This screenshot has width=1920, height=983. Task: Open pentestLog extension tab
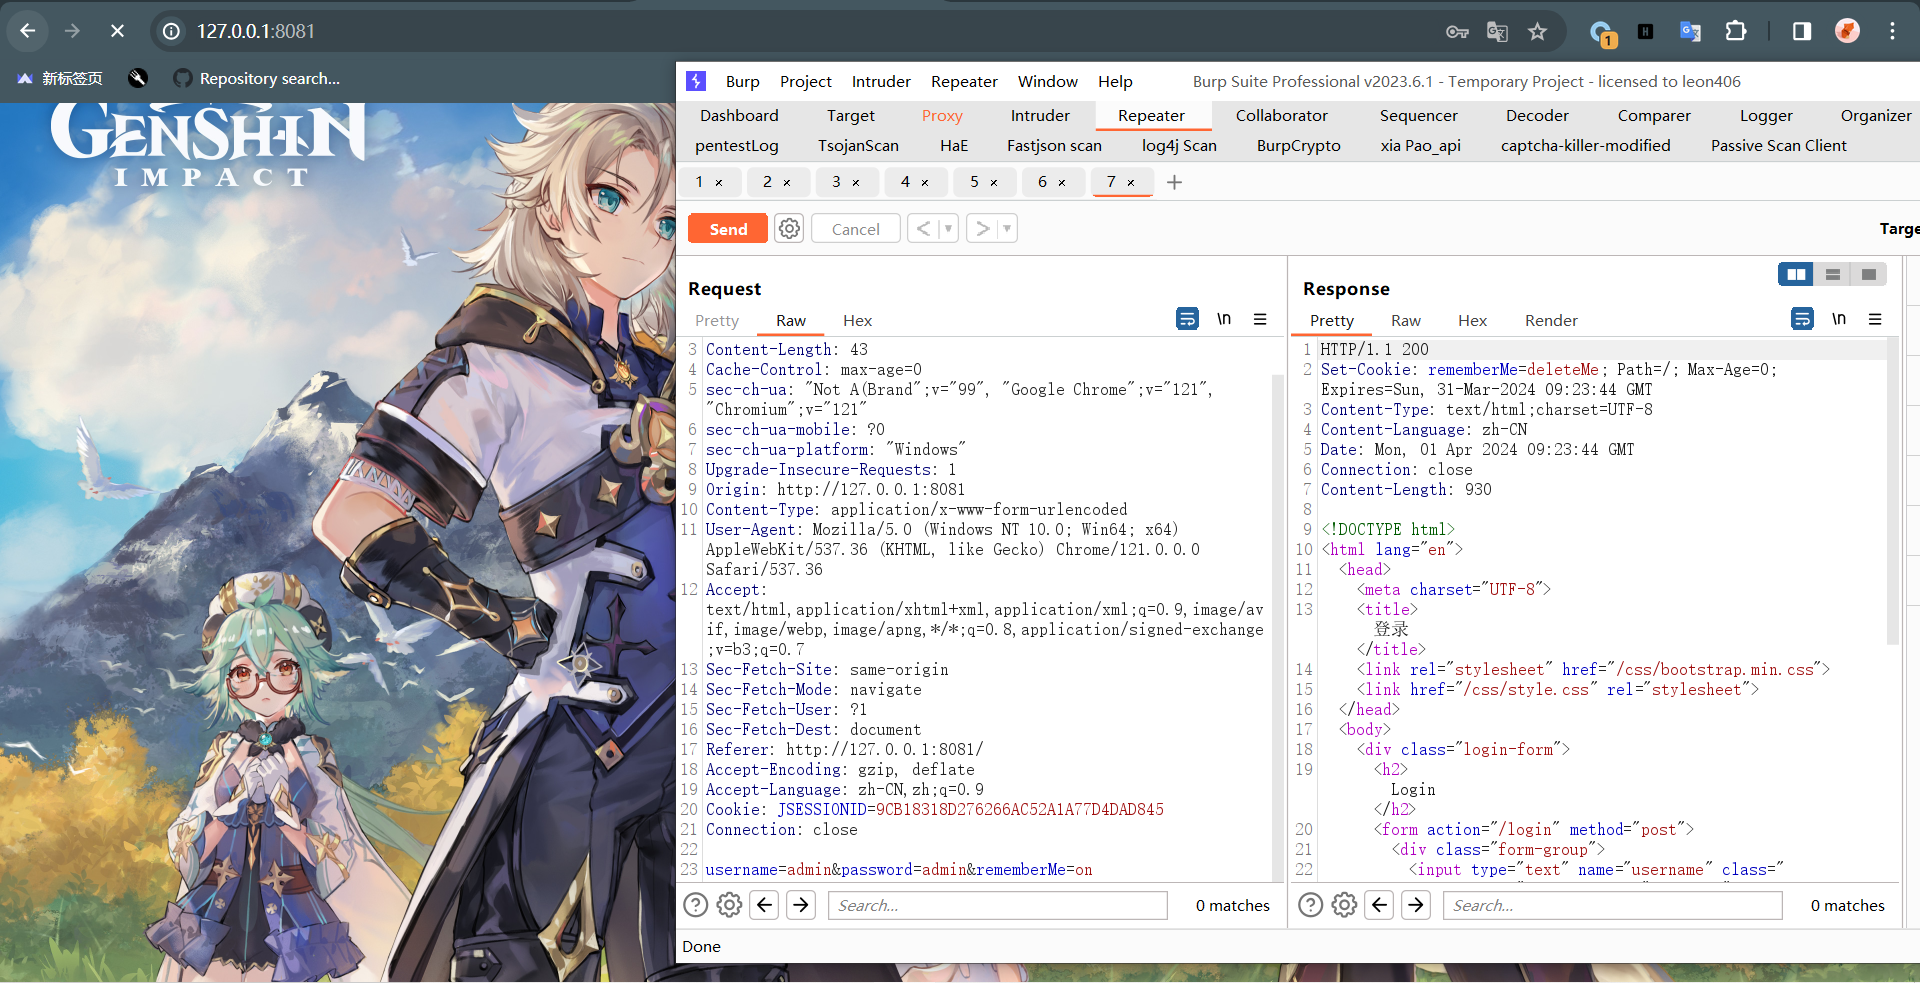(x=737, y=145)
